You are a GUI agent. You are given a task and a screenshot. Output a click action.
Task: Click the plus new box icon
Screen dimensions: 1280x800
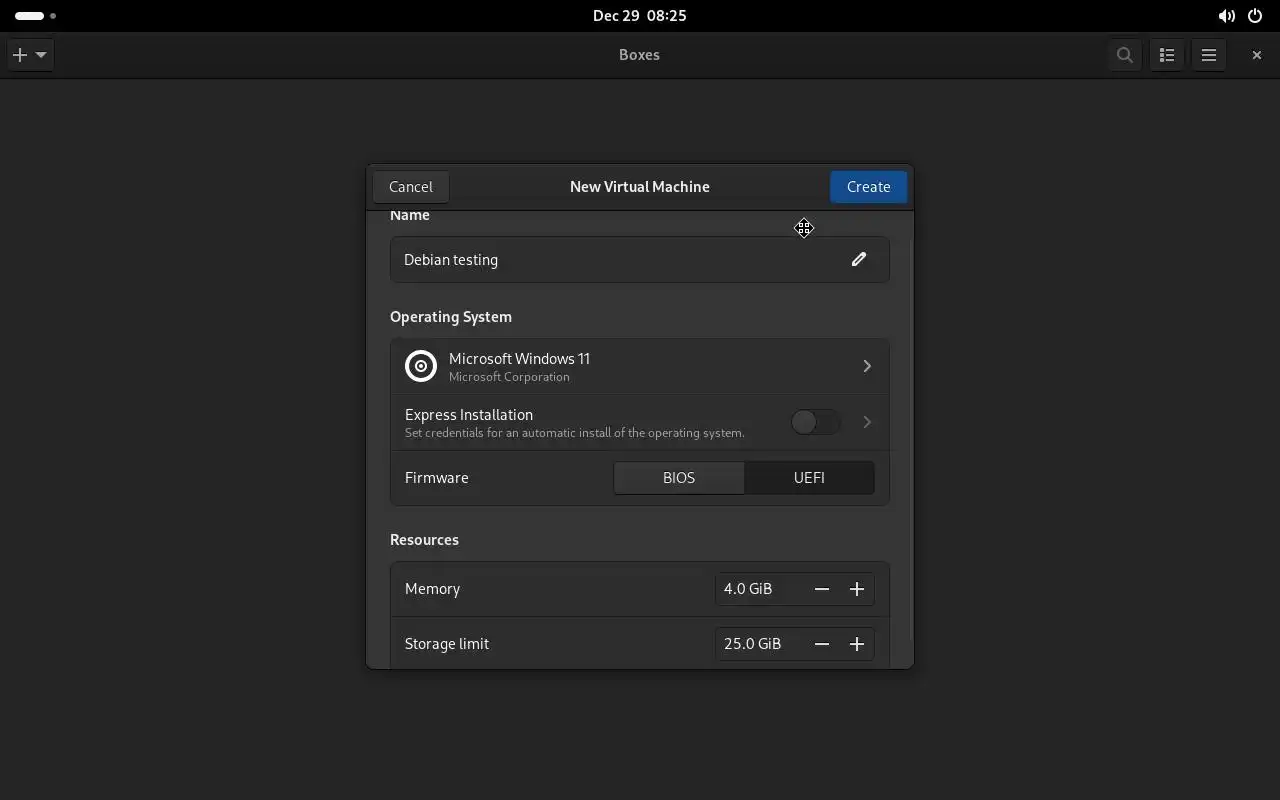(x=20, y=55)
